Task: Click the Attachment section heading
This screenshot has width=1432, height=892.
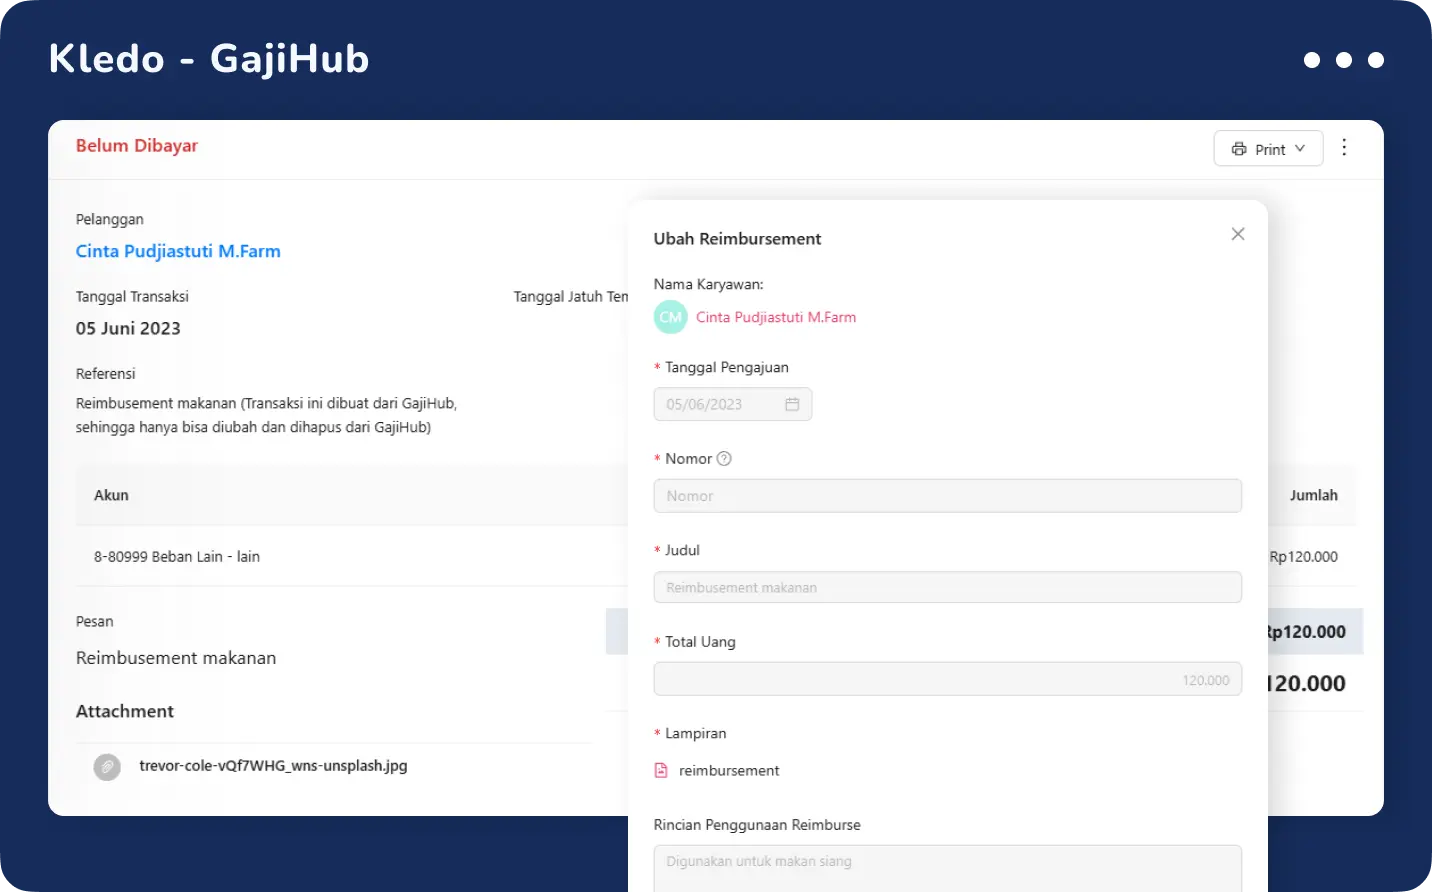Action: coord(125,711)
